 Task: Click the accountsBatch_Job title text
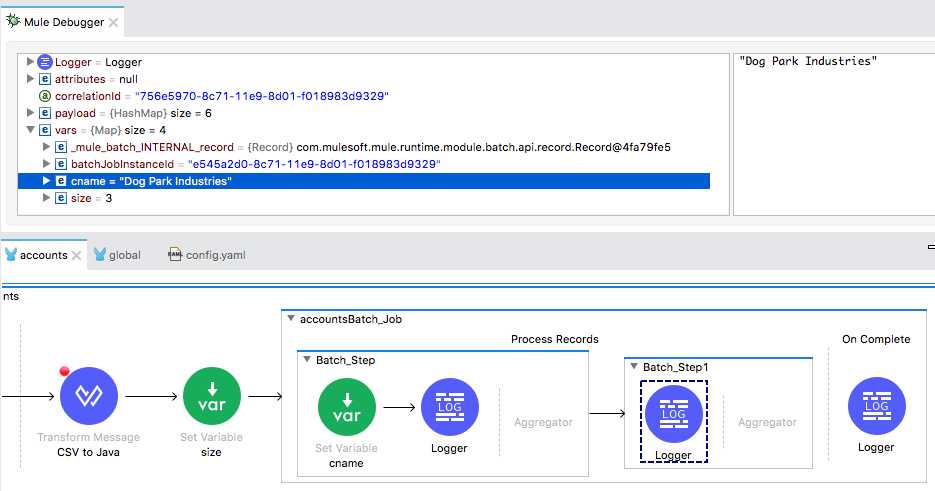pos(351,319)
